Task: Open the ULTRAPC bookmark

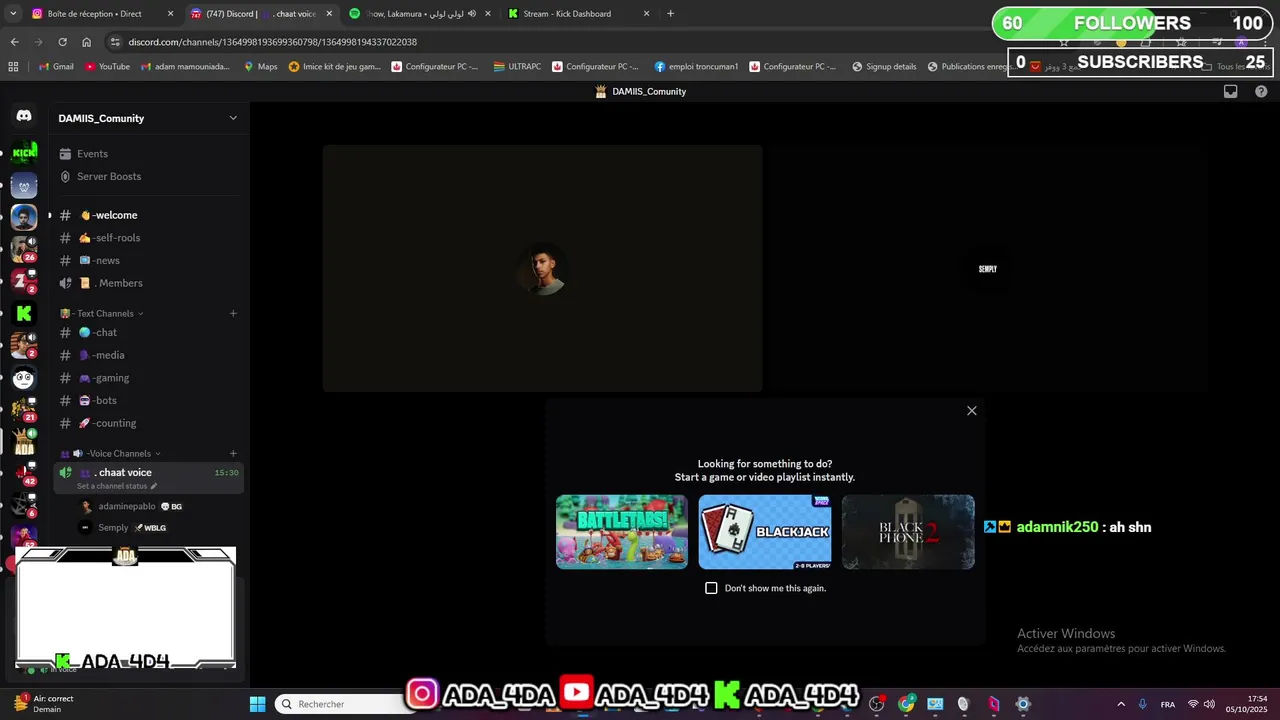Action: pyautogui.click(x=517, y=67)
